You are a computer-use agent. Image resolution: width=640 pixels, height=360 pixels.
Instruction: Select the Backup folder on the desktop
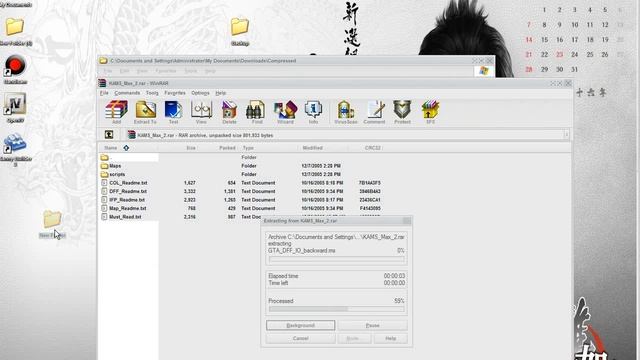pyautogui.click(x=240, y=27)
